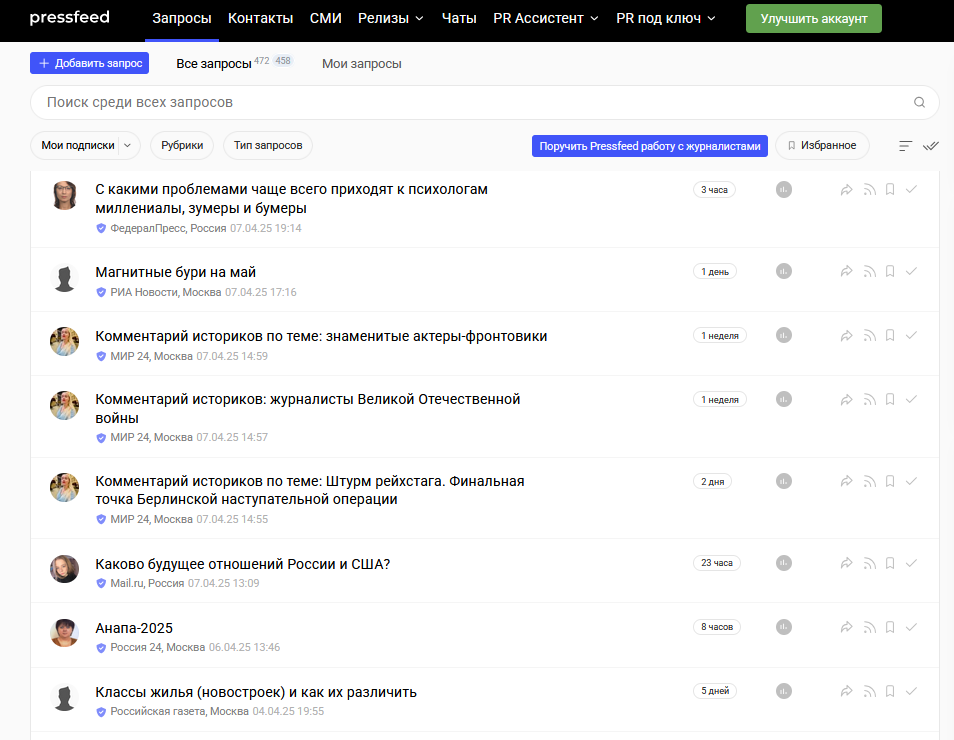The width and height of the screenshot is (954, 740).
Task: Click RSS icon for России и США row
Action: 869,563
